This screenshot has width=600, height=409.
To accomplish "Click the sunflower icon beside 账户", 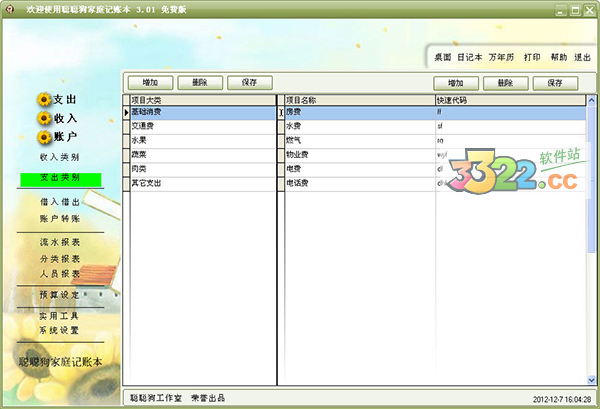I will [x=44, y=137].
